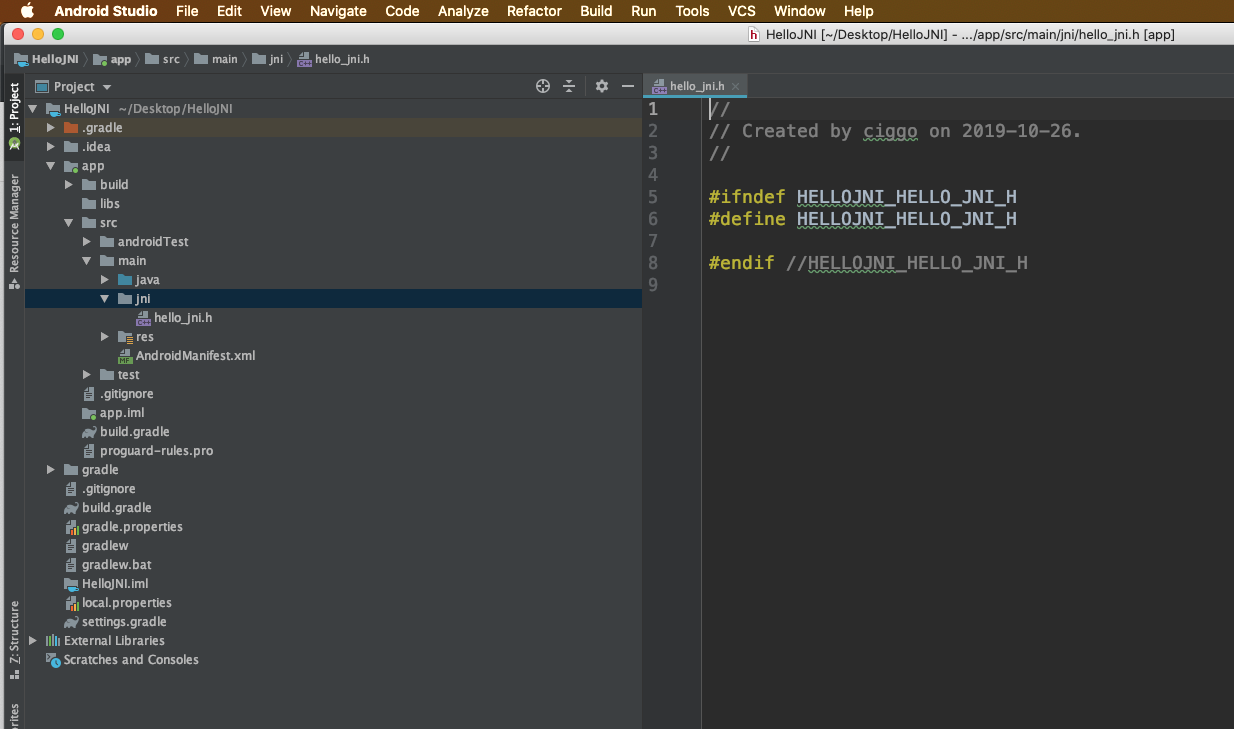Viewport: 1234px width, 729px height.
Task: Click hello_jni.h breadcrumb in navigation bar
Action: click(334, 59)
